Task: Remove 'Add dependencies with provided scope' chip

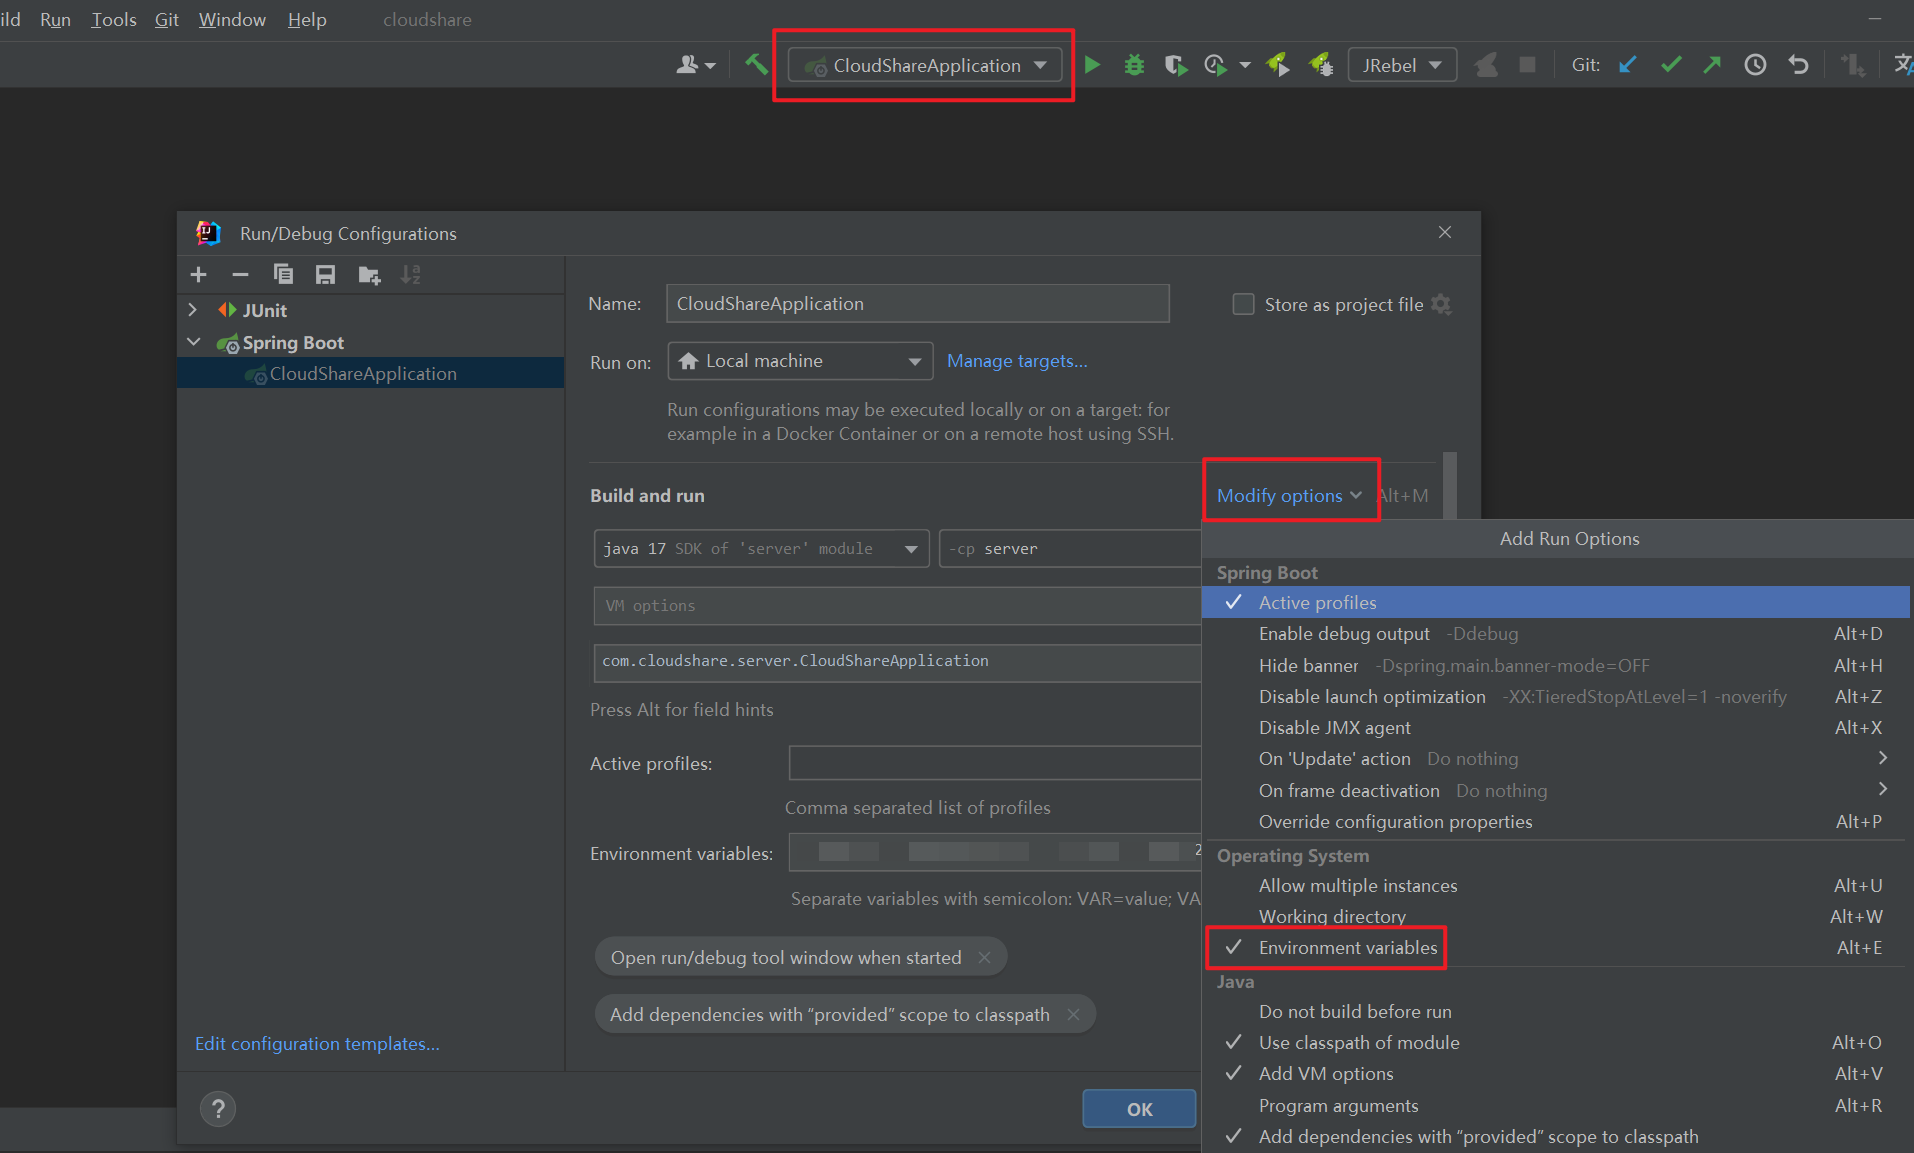Action: tap(1073, 1014)
